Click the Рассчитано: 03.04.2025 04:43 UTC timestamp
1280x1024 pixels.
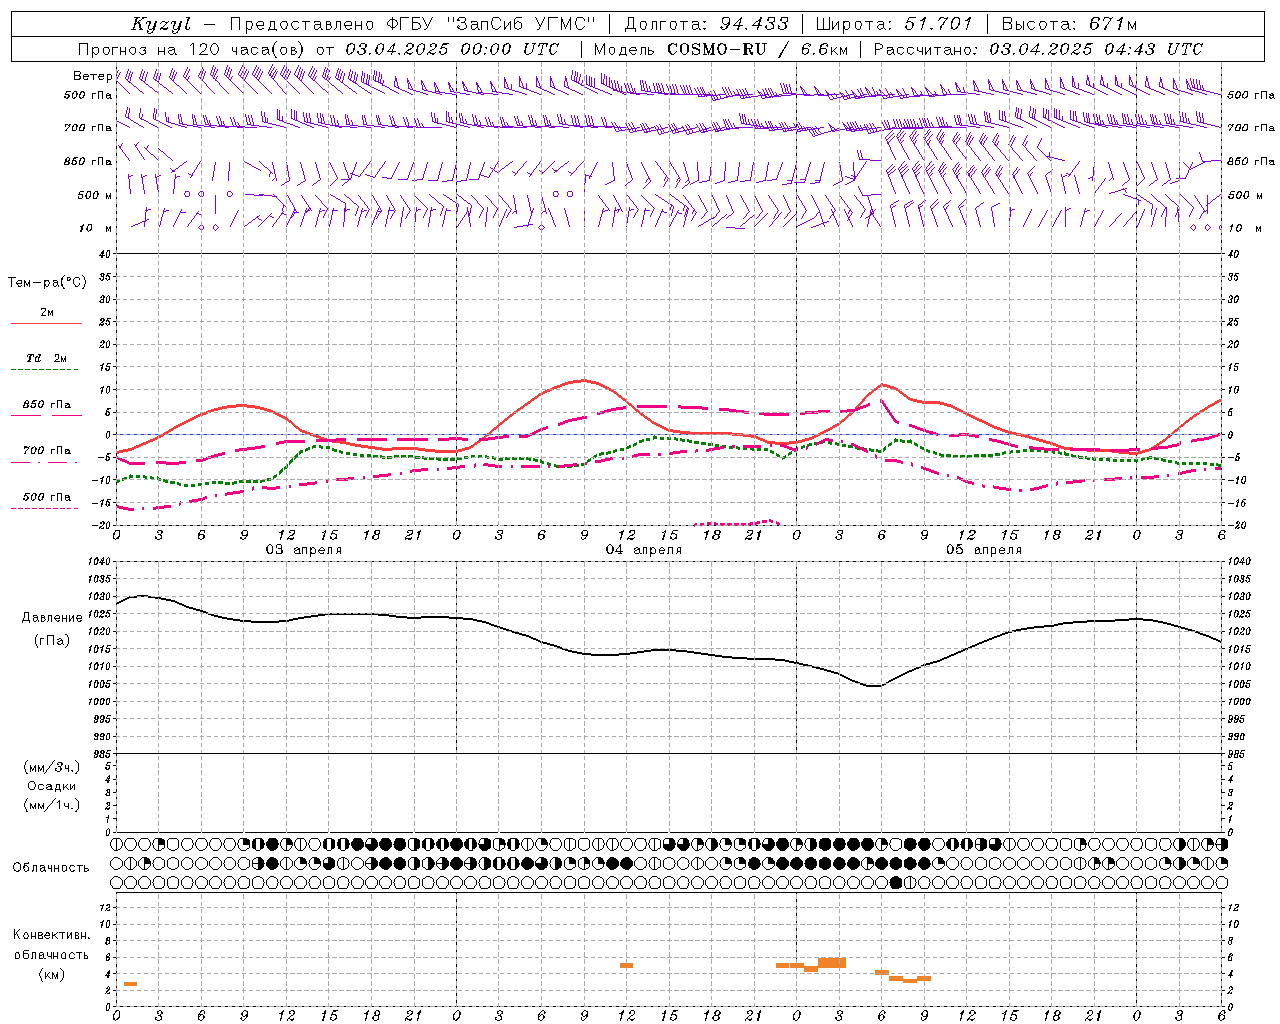pos(1039,49)
